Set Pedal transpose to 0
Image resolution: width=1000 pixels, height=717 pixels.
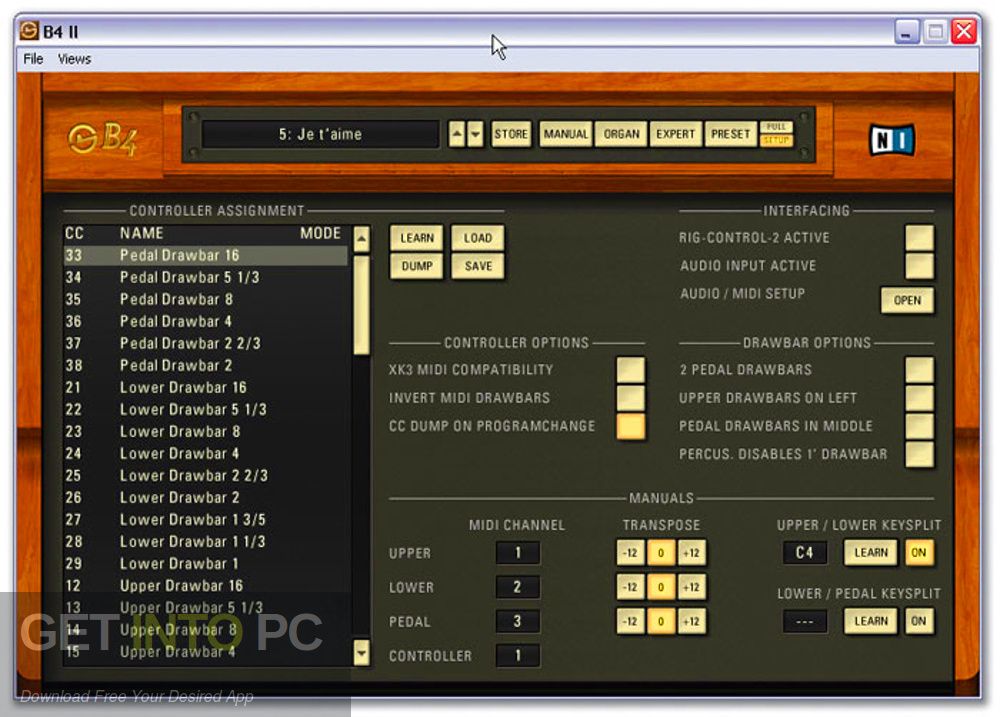(661, 621)
